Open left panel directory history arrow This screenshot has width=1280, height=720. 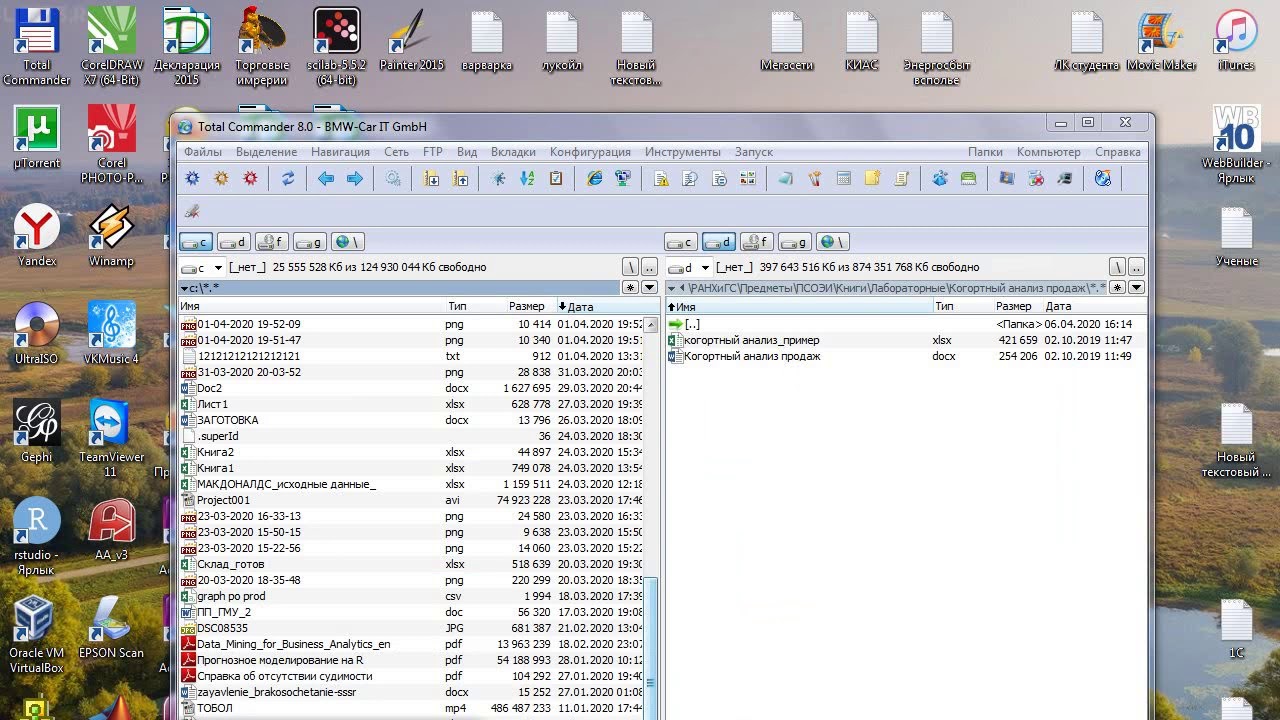tap(649, 288)
